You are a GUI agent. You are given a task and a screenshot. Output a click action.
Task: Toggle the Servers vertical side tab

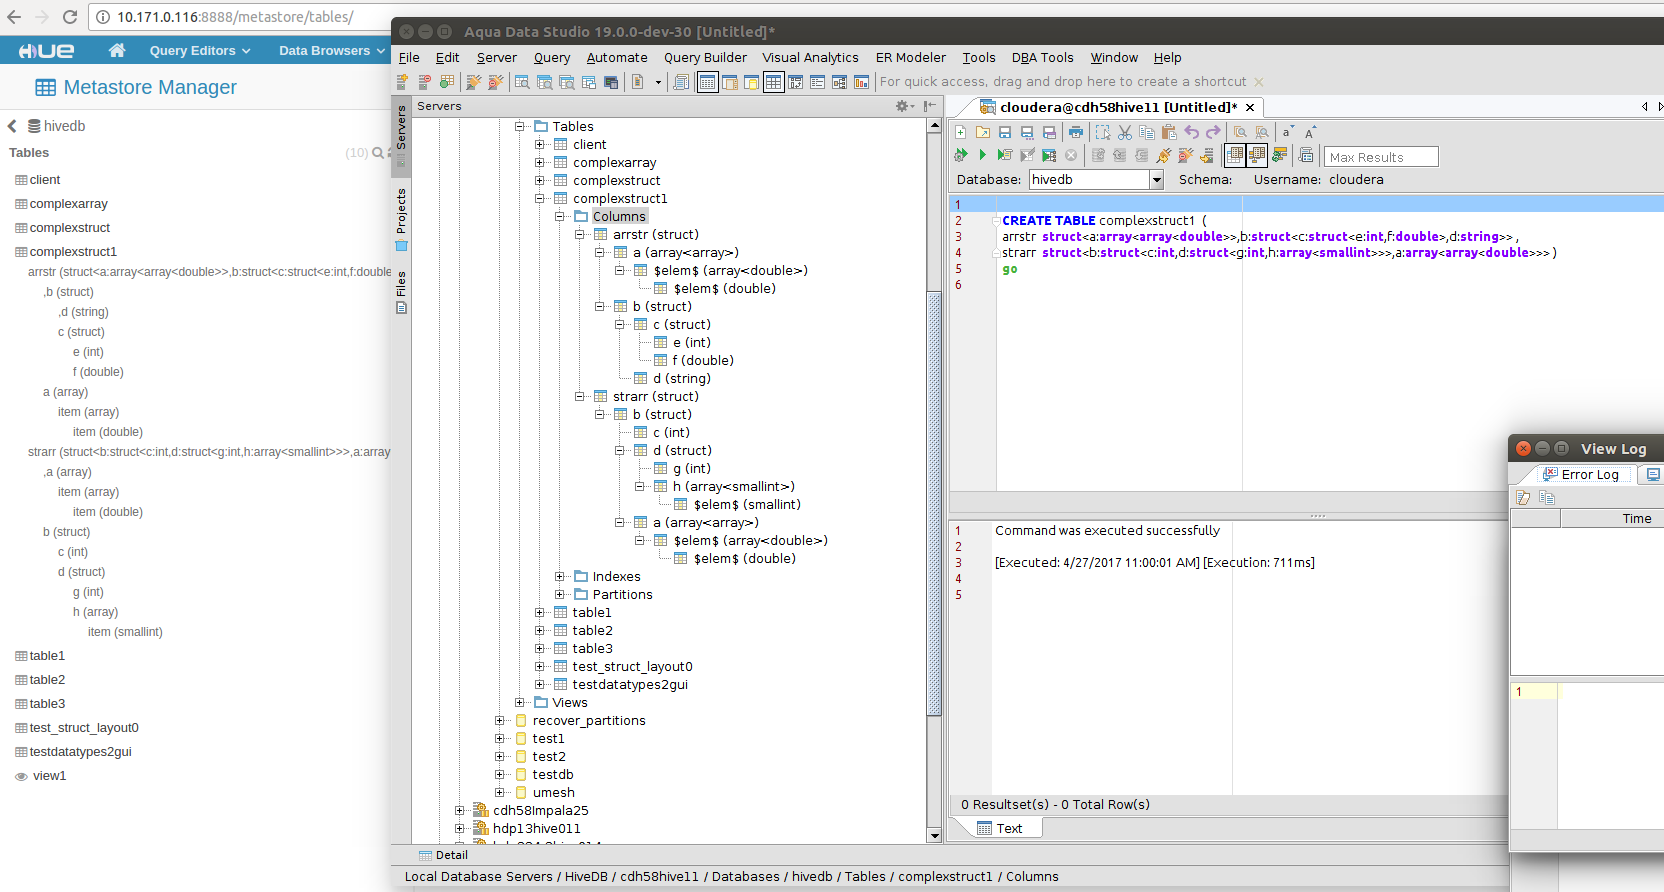point(401,128)
